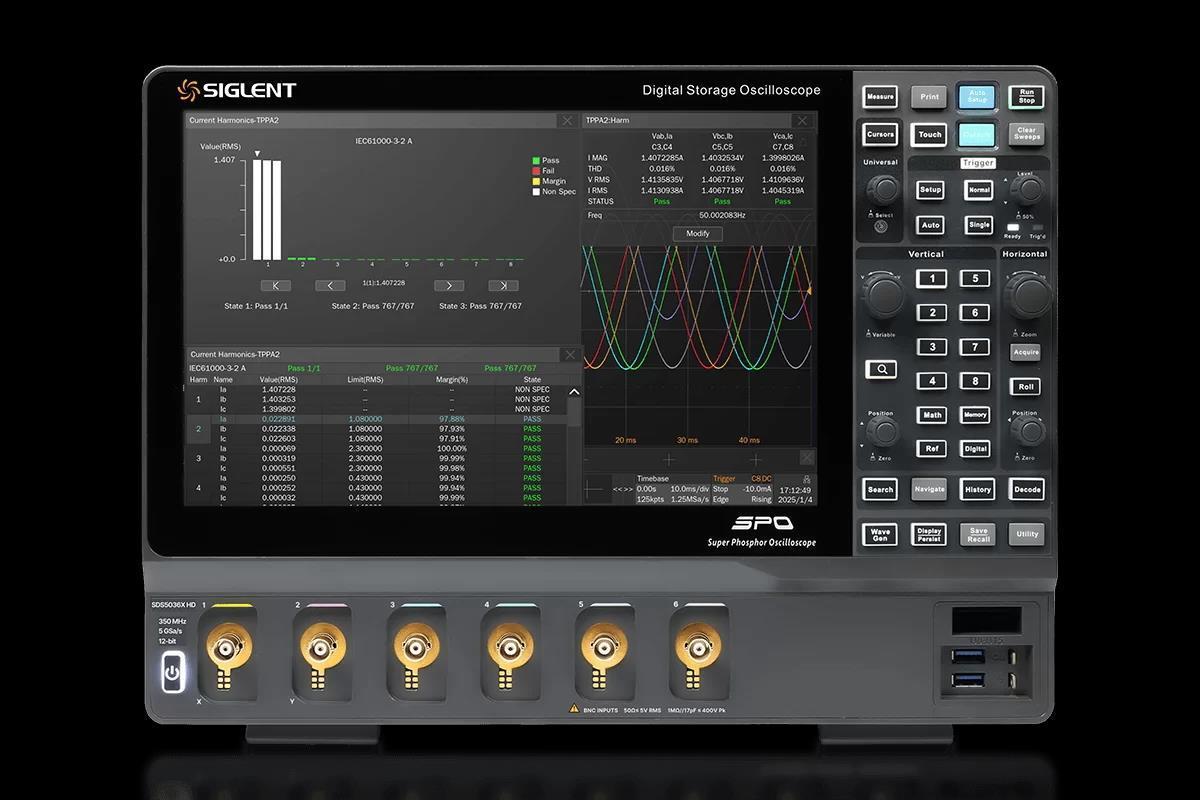The image size is (1200, 800).
Task: Open the C8 DC trigger source selector
Action: click(x=762, y=478)
